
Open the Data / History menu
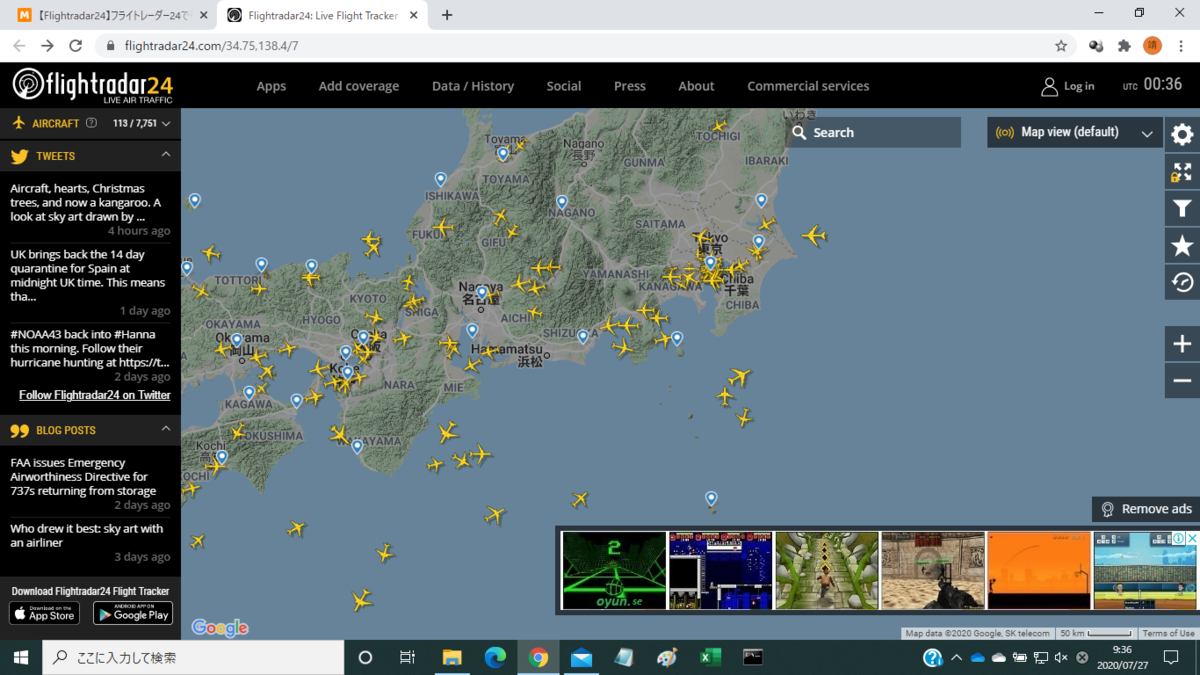(x=473, y=86)
